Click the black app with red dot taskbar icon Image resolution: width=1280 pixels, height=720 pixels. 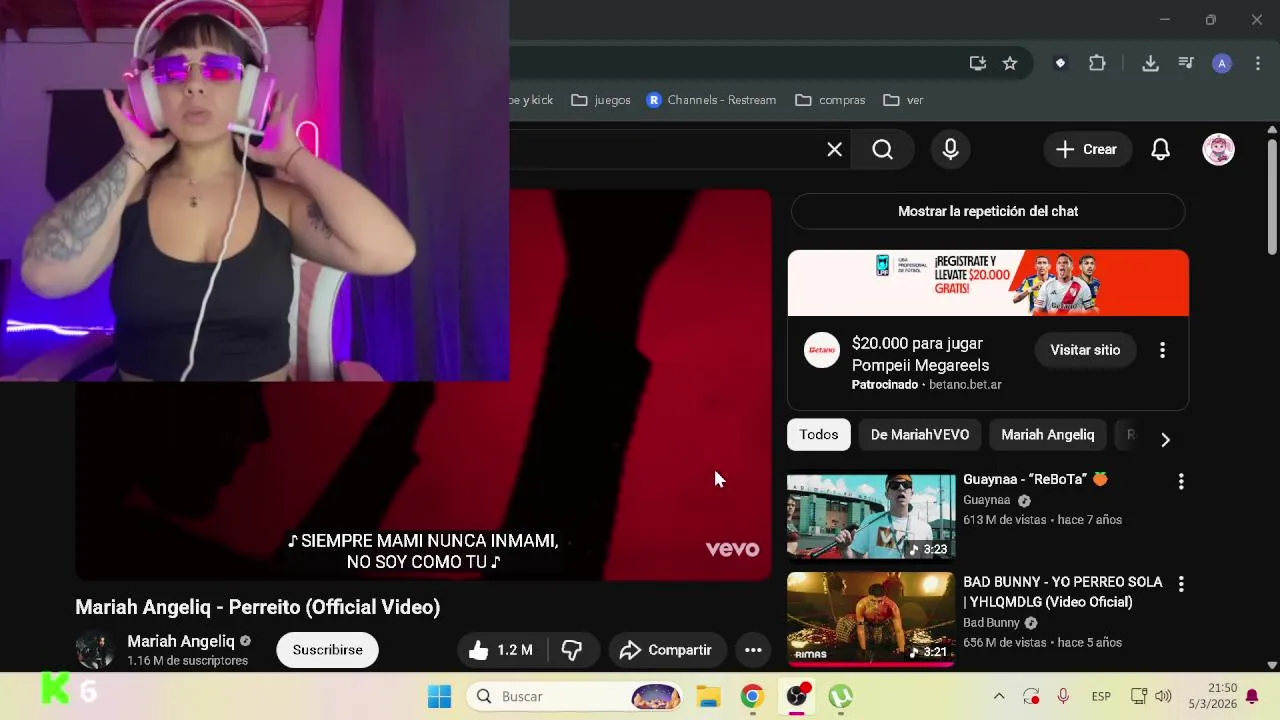[x=797, y=696]
